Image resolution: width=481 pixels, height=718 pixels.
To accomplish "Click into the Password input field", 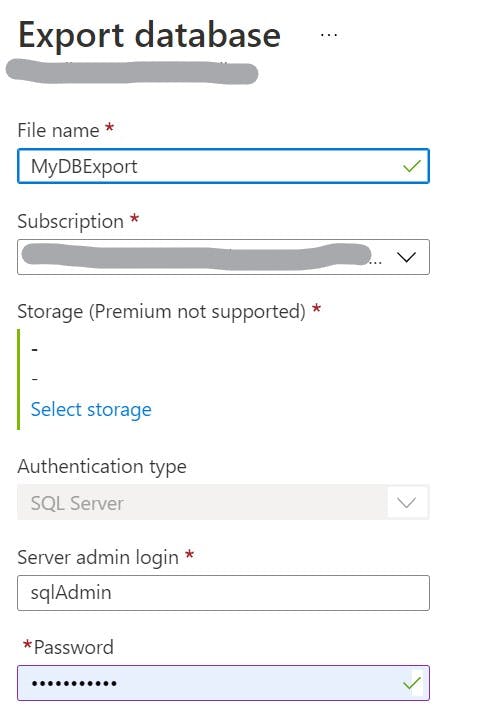I will coord(223,683).
